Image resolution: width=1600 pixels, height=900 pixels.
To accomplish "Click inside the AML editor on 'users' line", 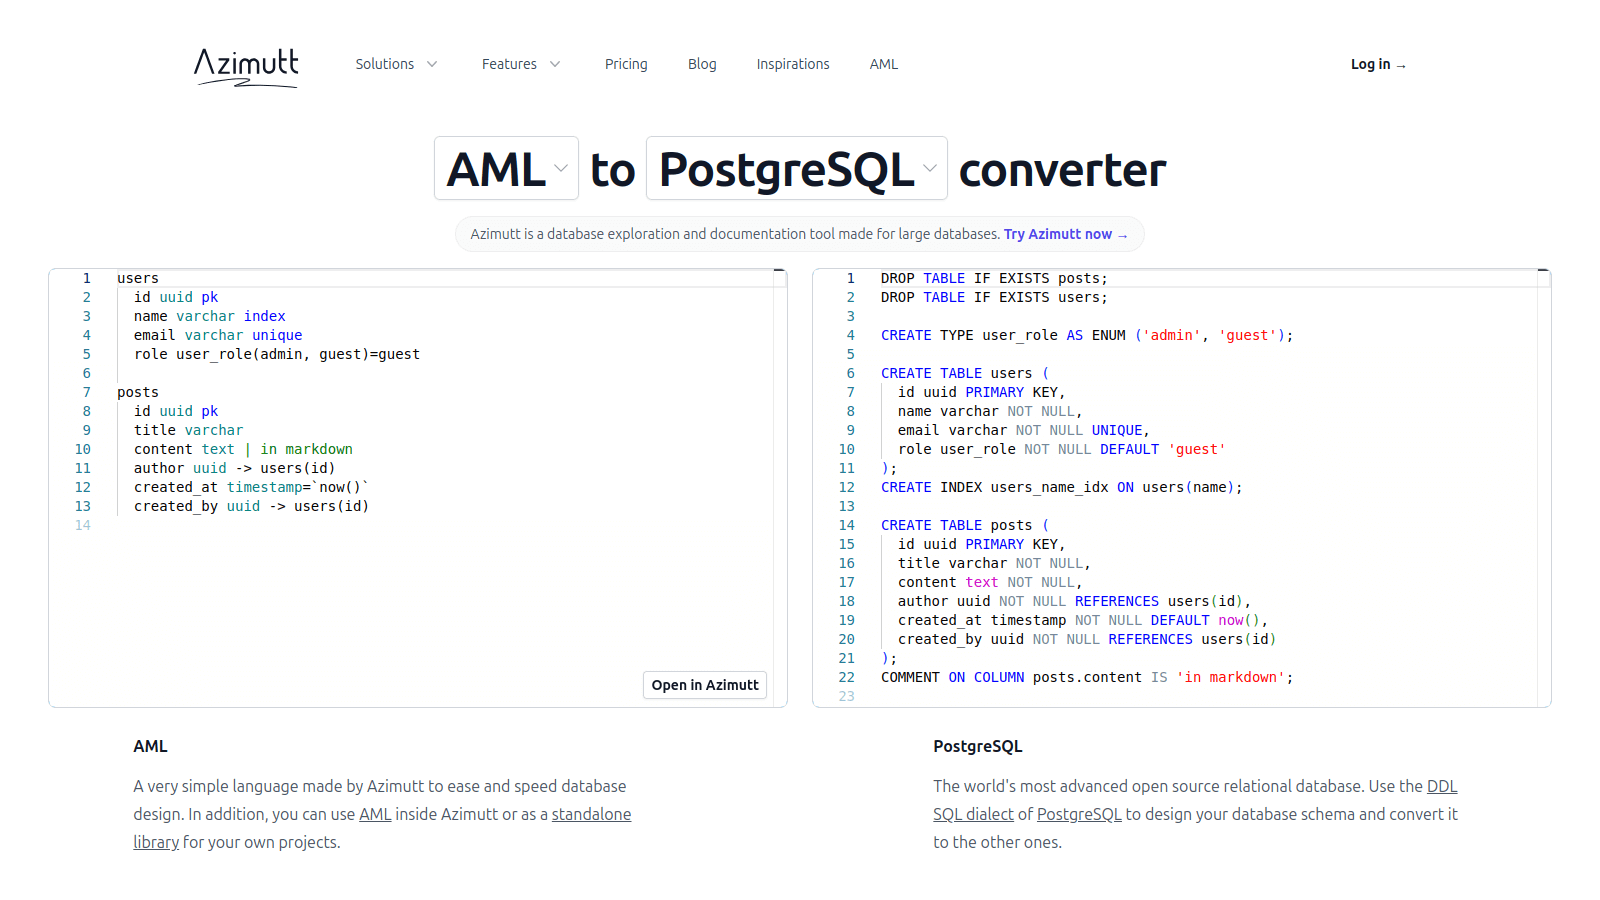I will [138, 278].
